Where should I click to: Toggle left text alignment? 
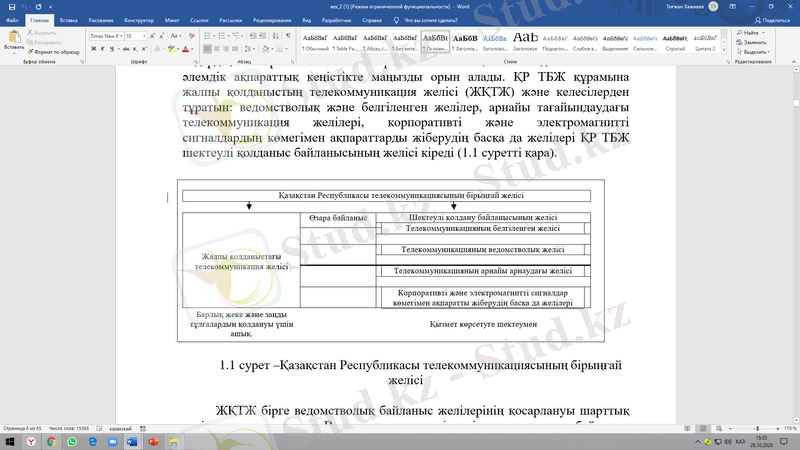coord(205,48)
